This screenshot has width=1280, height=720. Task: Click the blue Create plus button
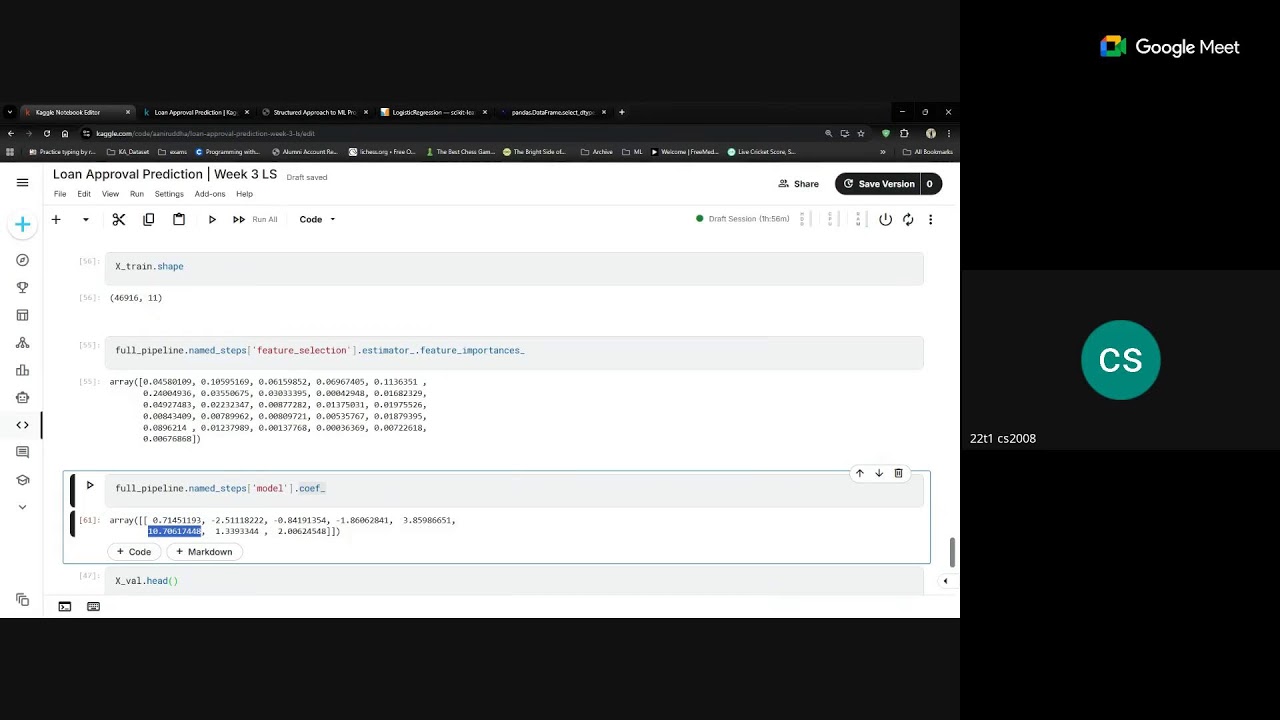tap(22, 225)
